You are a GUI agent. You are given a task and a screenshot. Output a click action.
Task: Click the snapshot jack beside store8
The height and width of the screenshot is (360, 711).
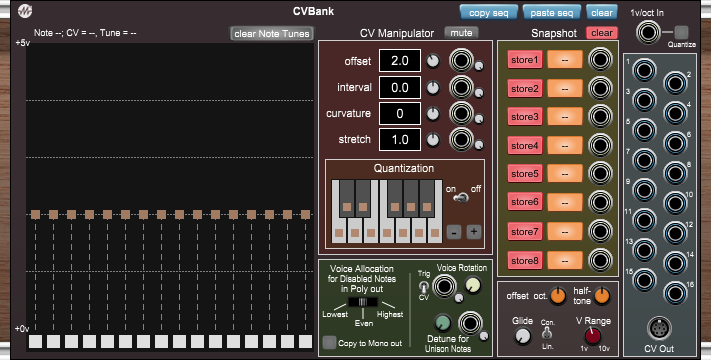point(600,260)
